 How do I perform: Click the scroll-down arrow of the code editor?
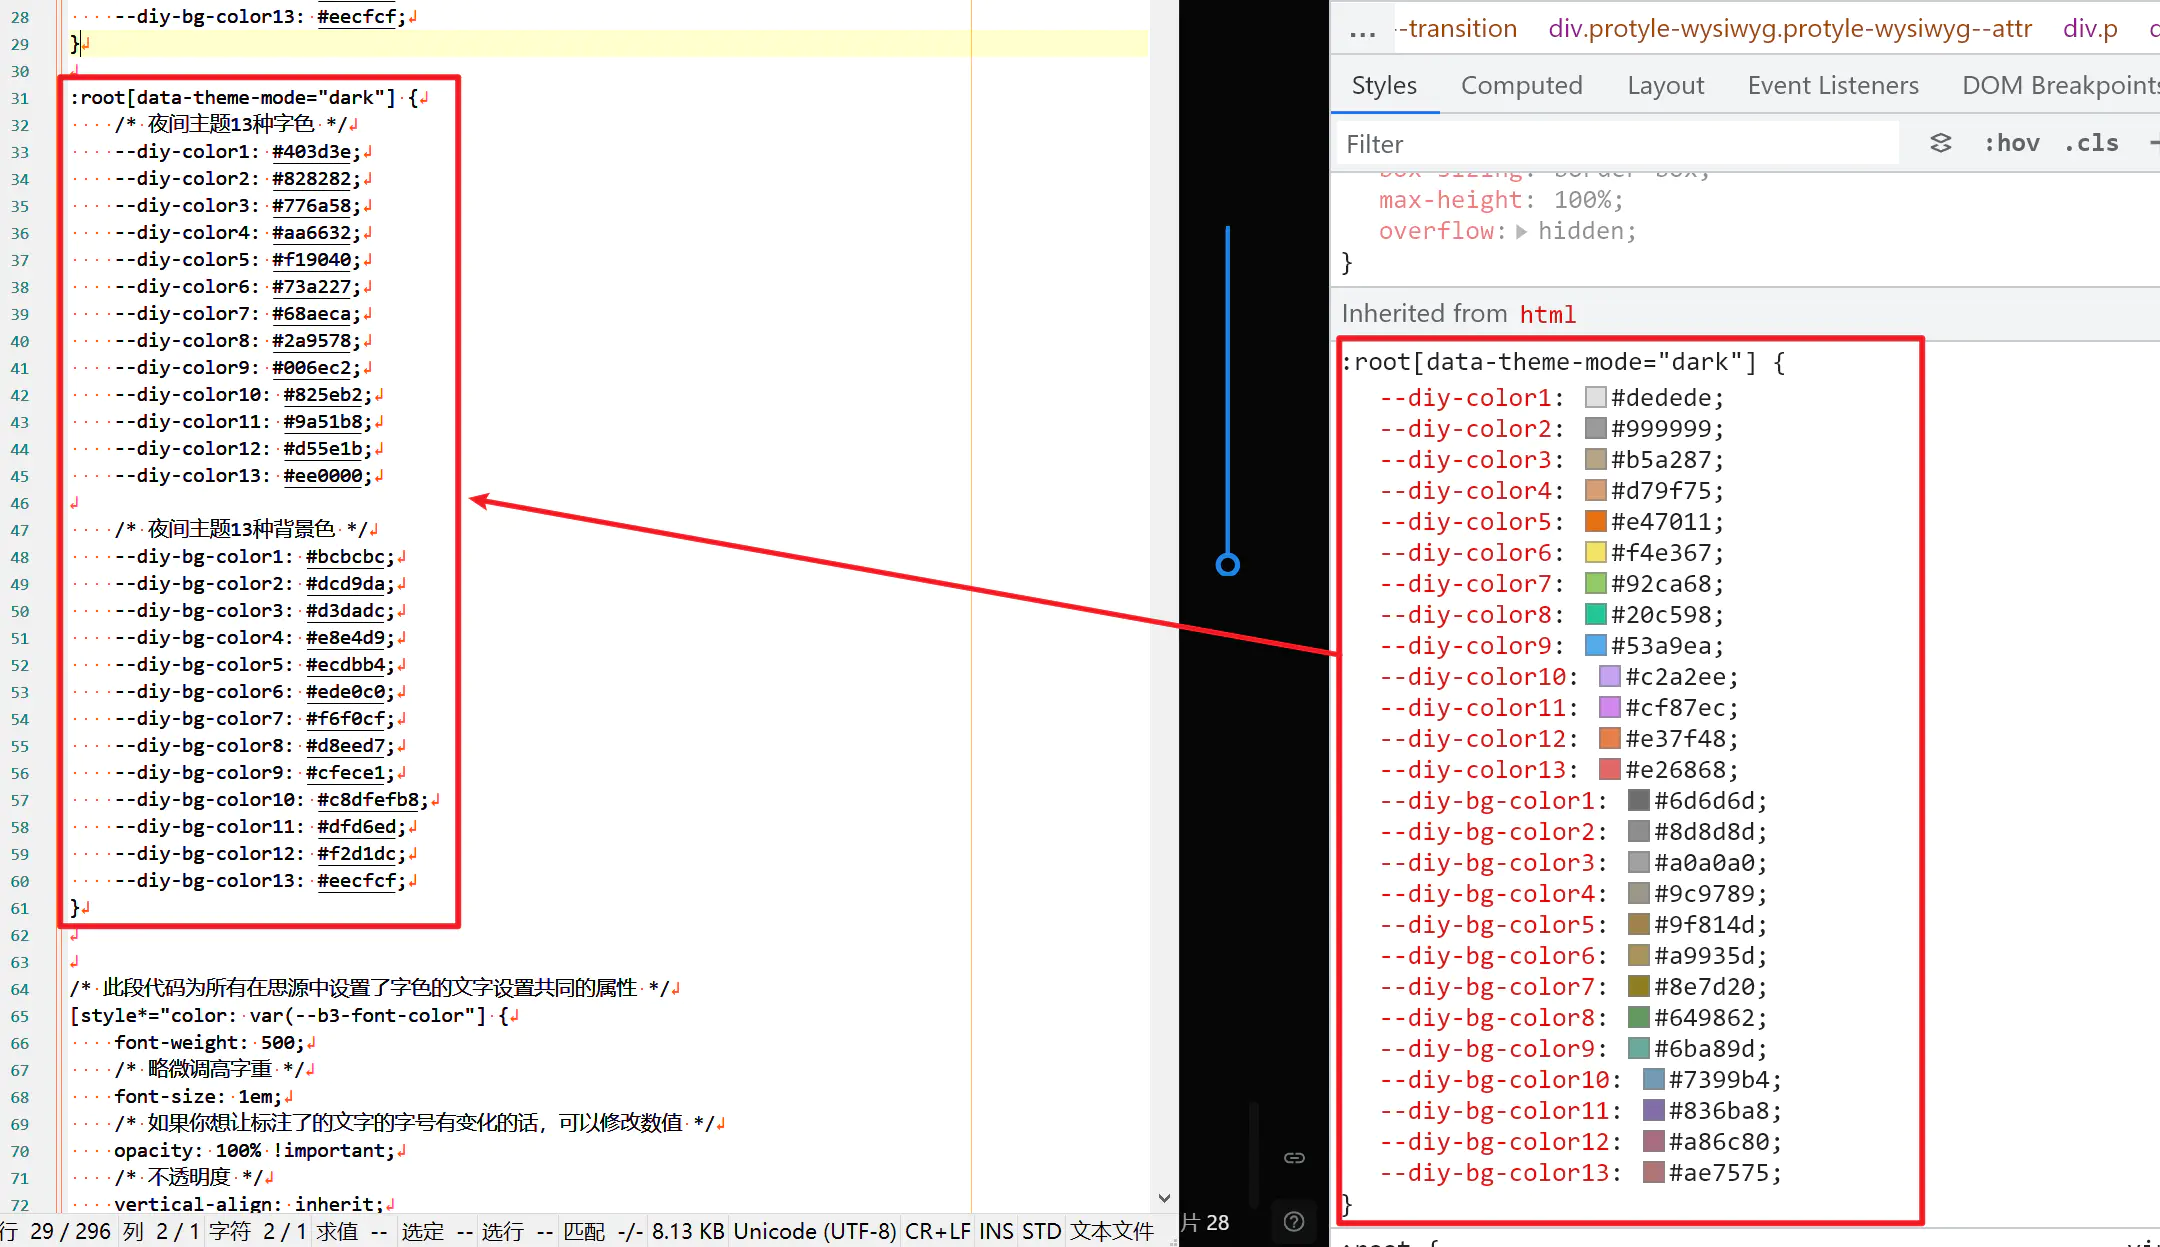[x=1164, y=1198]
